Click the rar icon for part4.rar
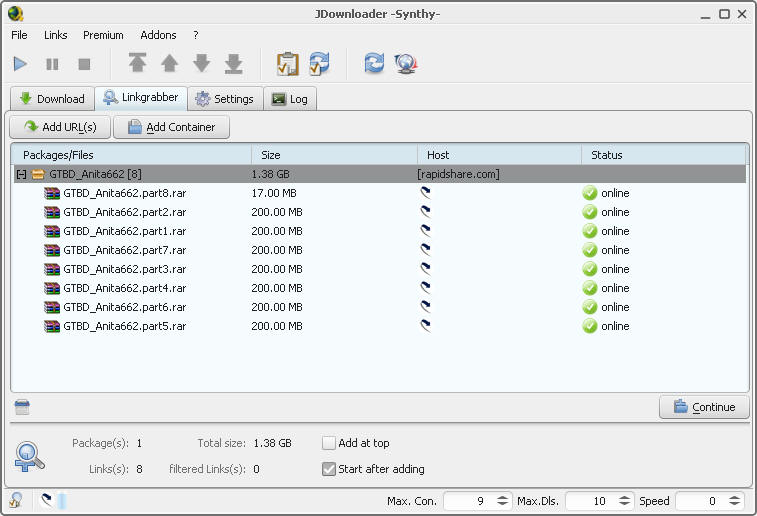 [52, 288]
